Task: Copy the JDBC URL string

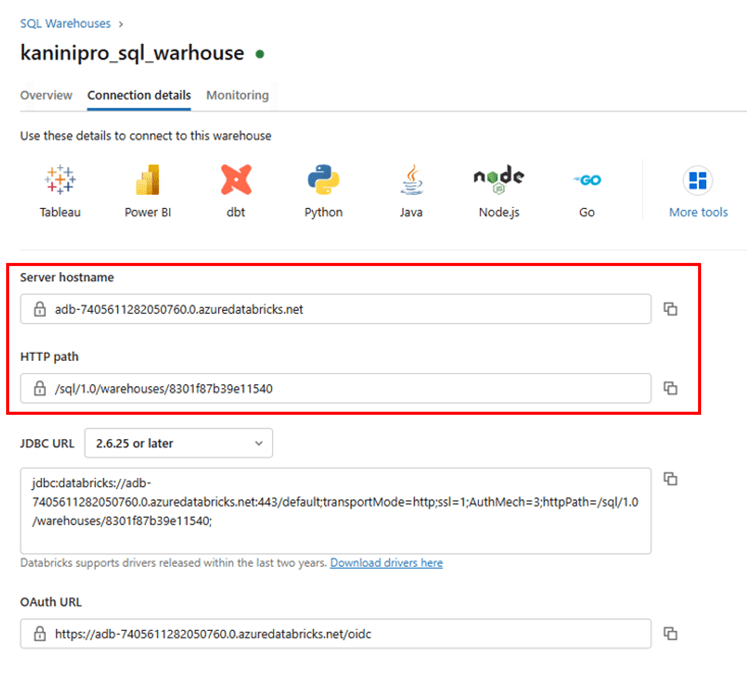Action: [x=671, y=479]
